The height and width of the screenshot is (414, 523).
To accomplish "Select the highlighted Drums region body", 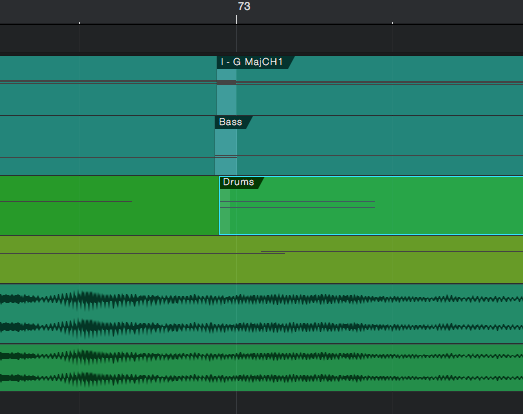I will tap(371, 206).
